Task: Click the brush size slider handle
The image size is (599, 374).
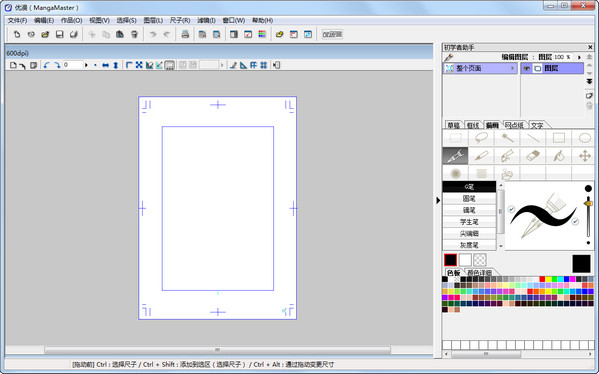Action: [588, 204]
